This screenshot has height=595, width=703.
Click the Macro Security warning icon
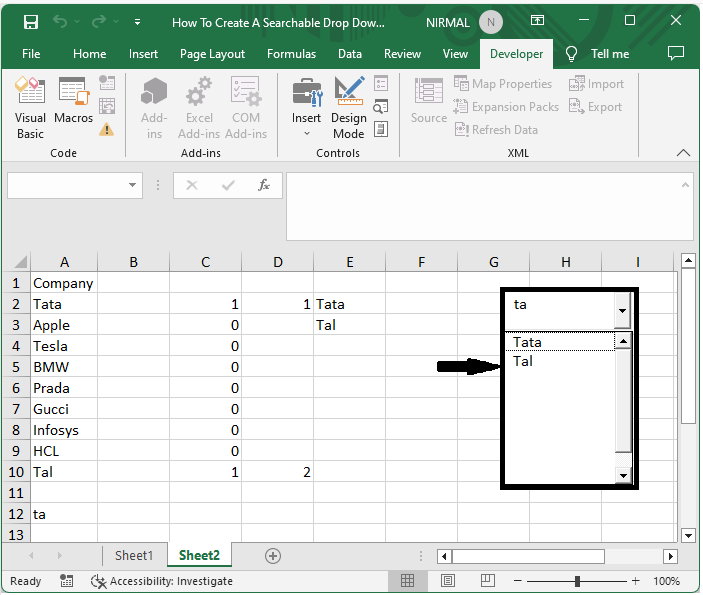point(106,129)
